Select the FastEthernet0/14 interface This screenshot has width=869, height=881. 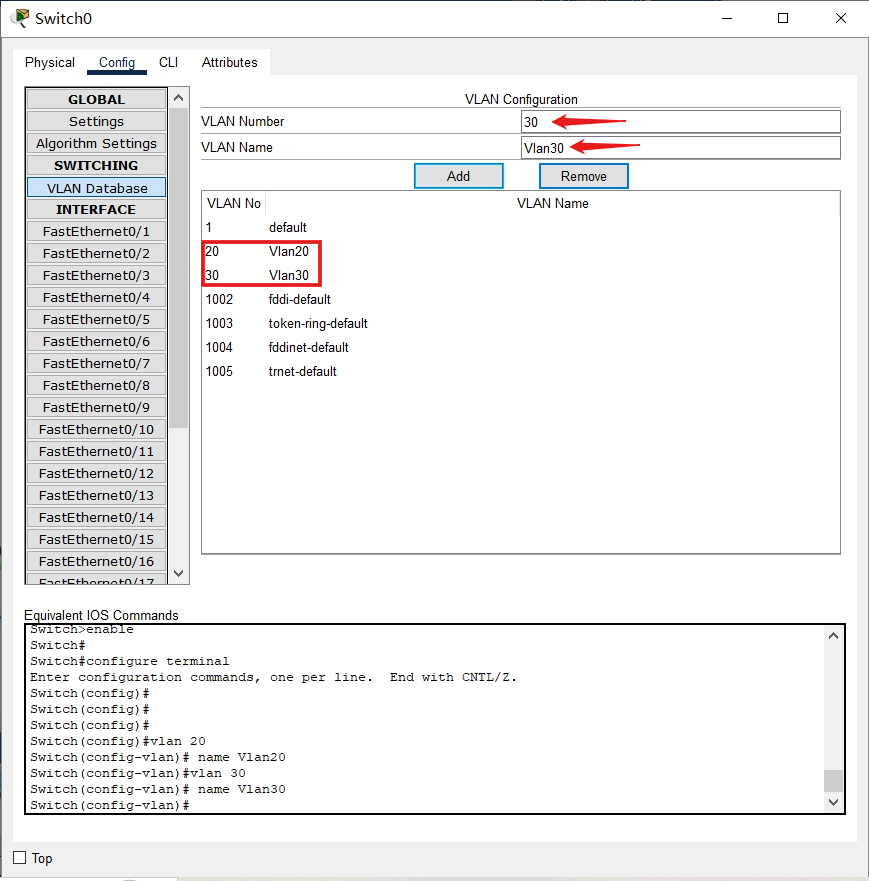(96, 517)
